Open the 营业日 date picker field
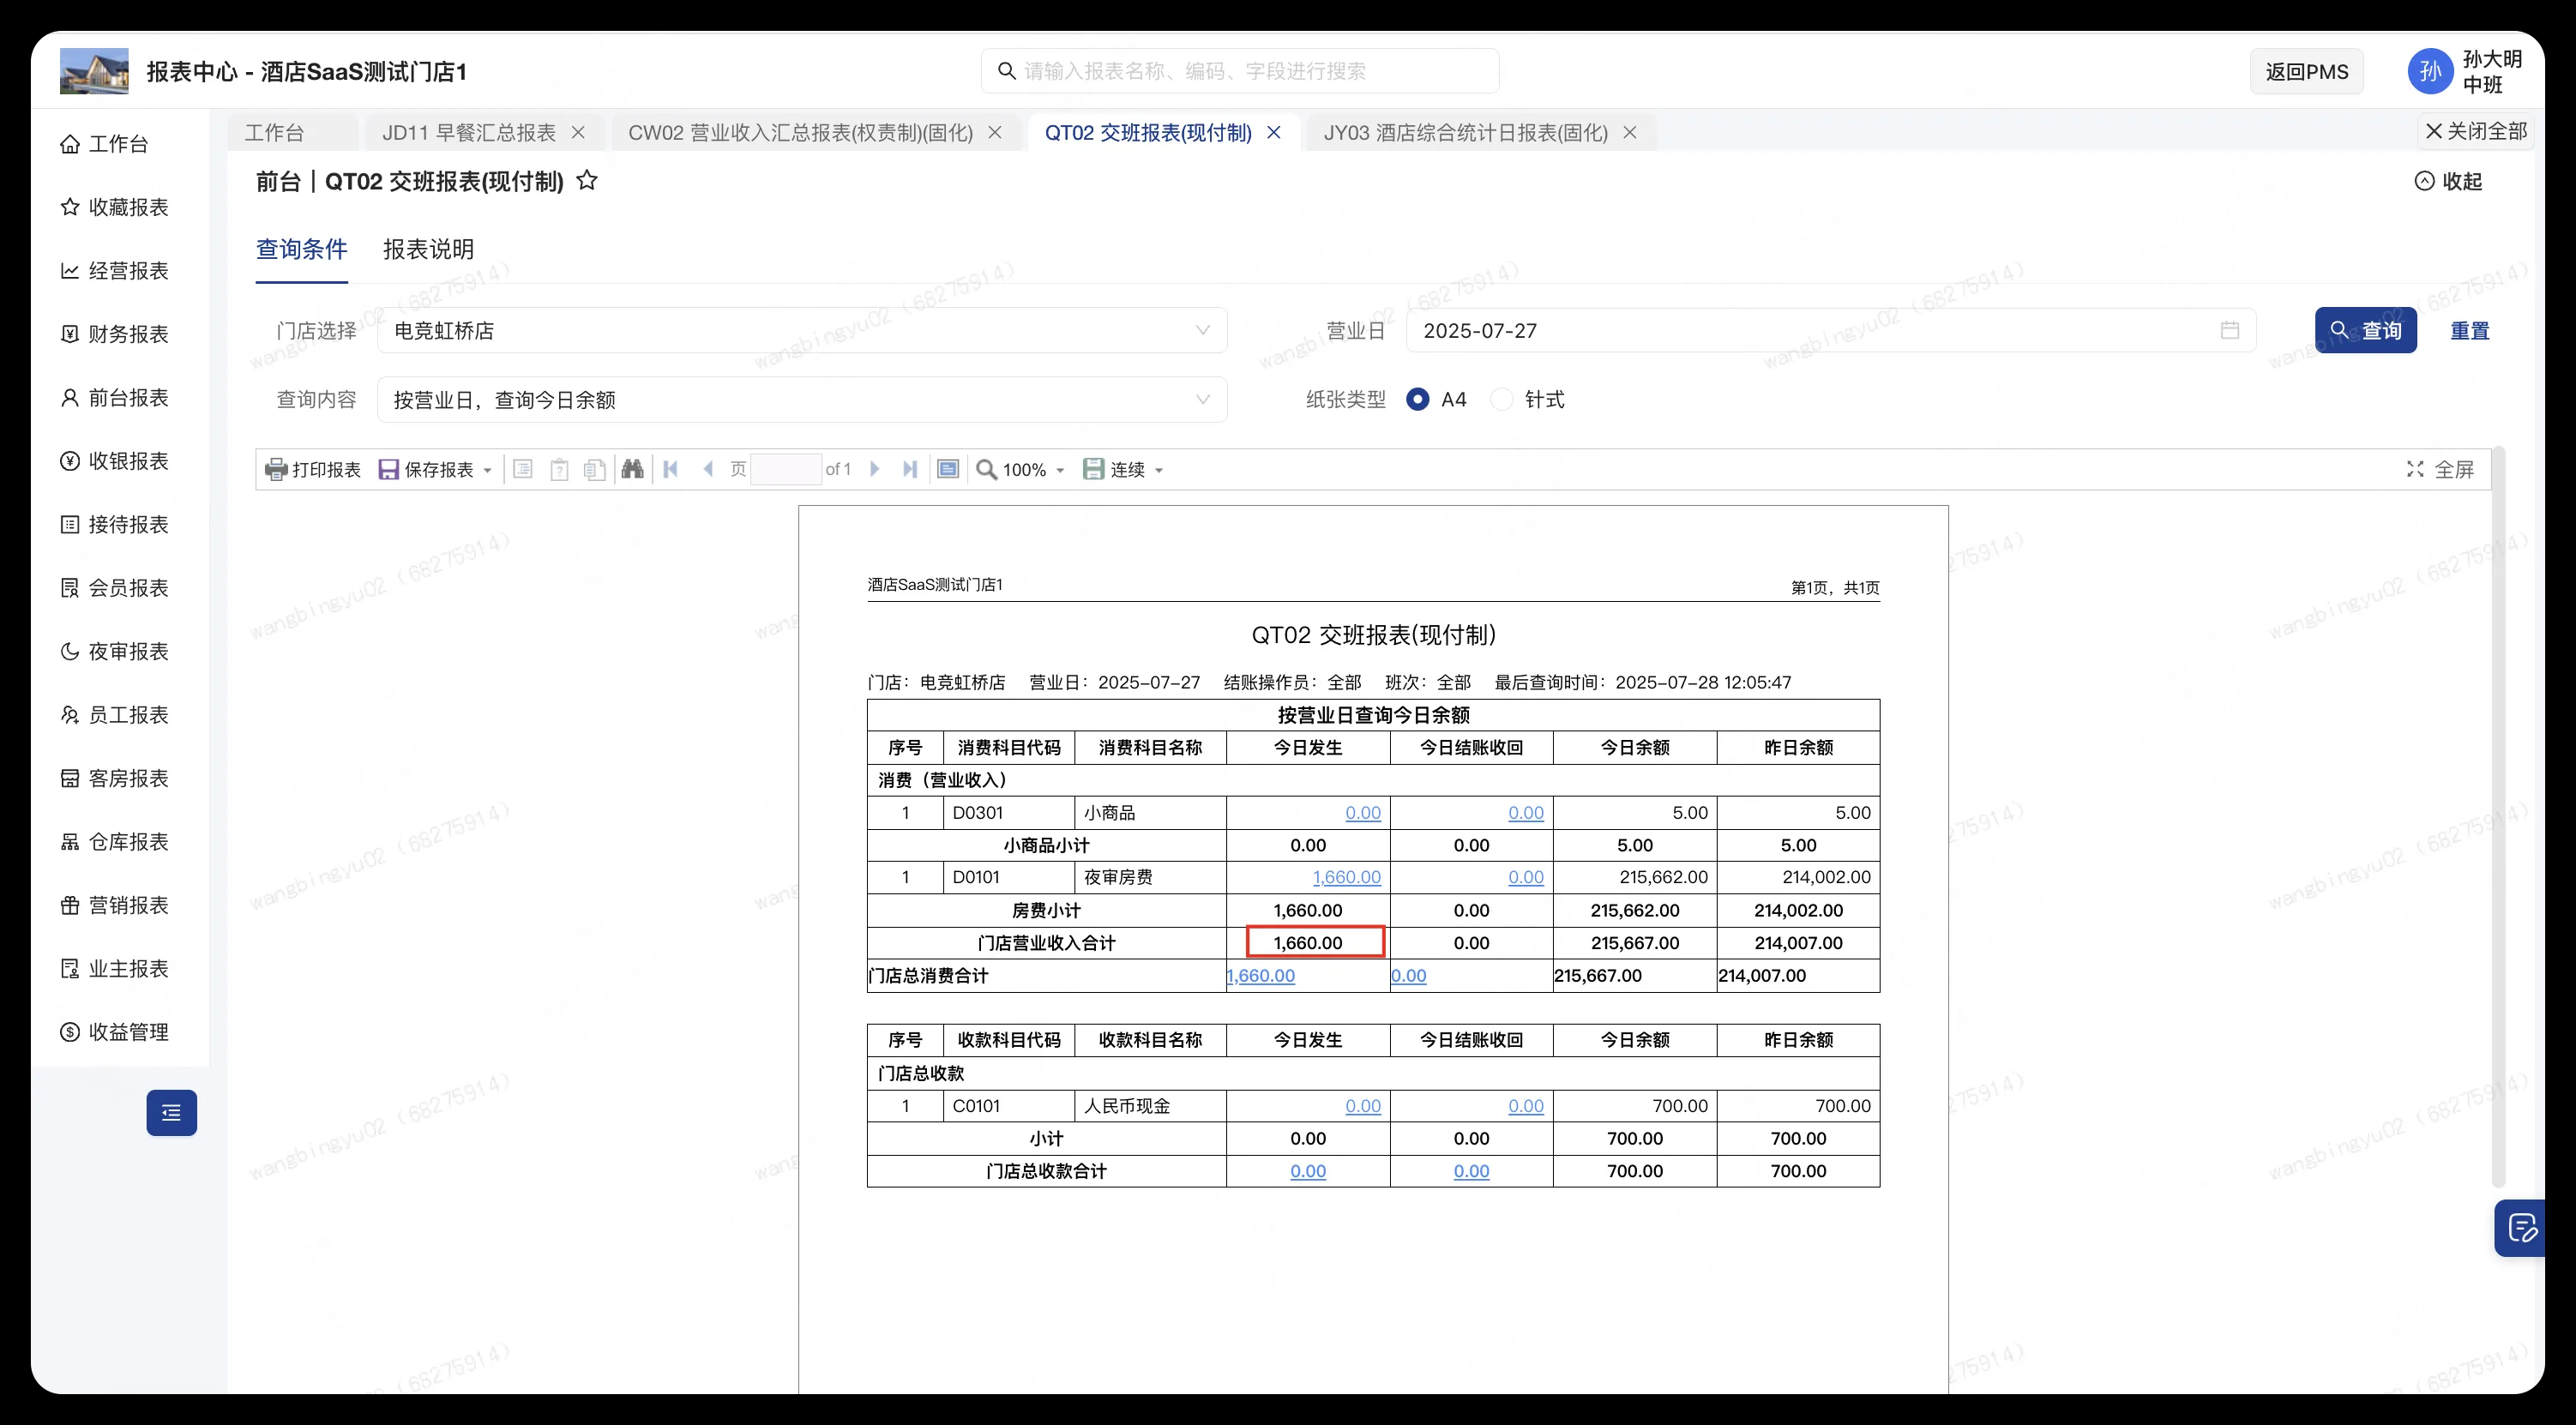The width and height of the screenshot is (2576, 1425). [x=1831, y=330]
